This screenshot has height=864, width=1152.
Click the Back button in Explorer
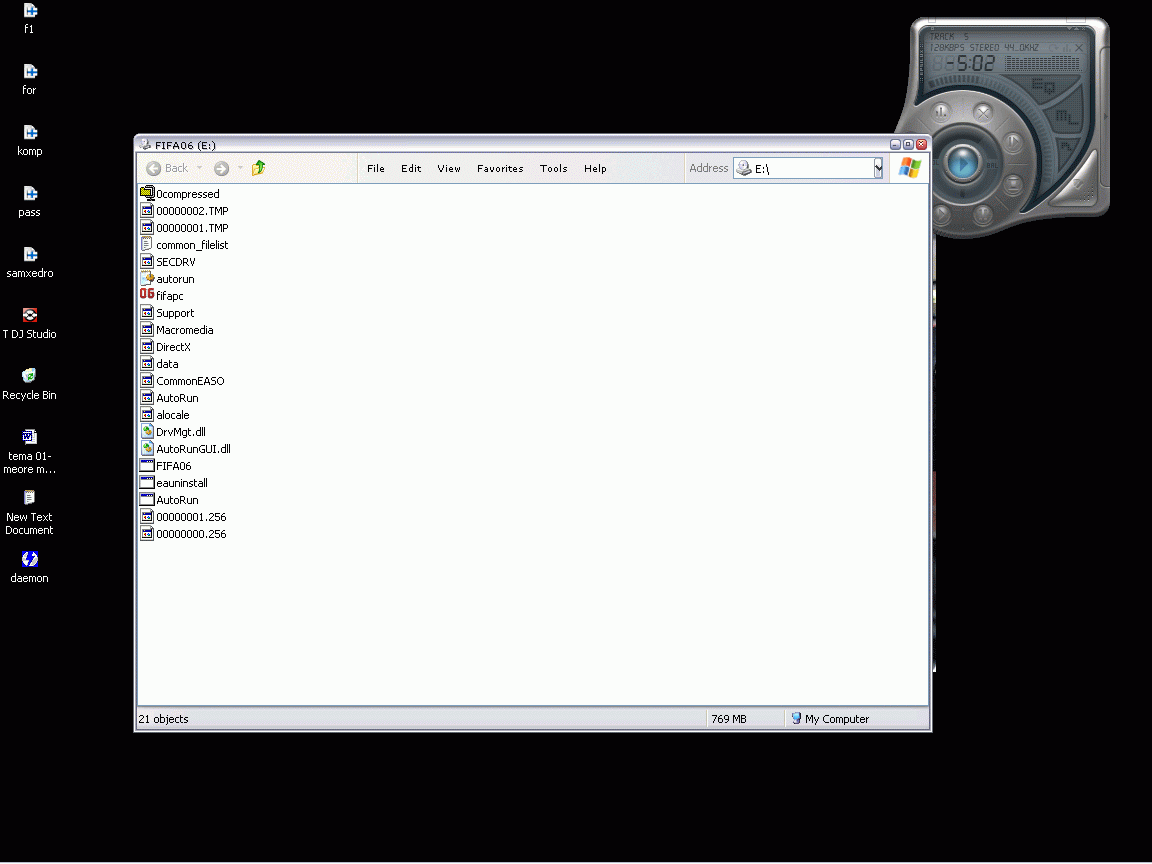(168, 168)
